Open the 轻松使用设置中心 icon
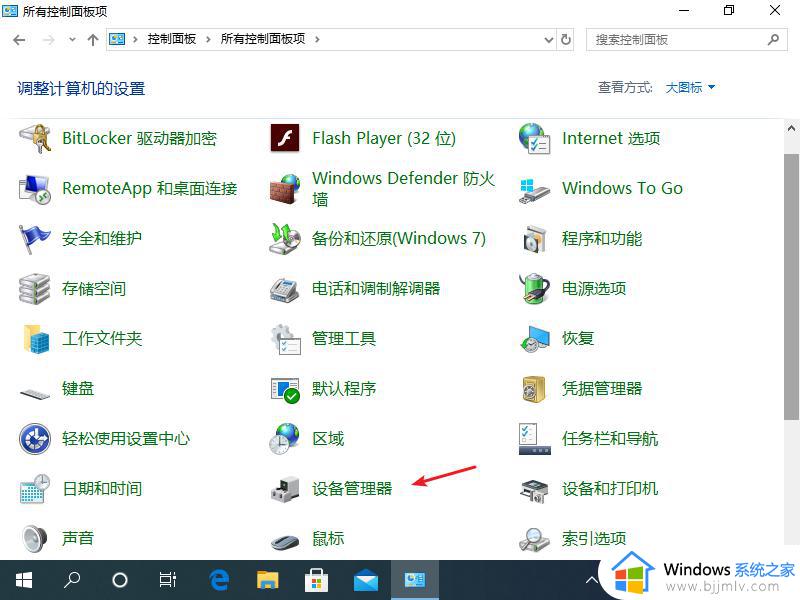This screenshot has height=600, width=800. coord(35,439)
